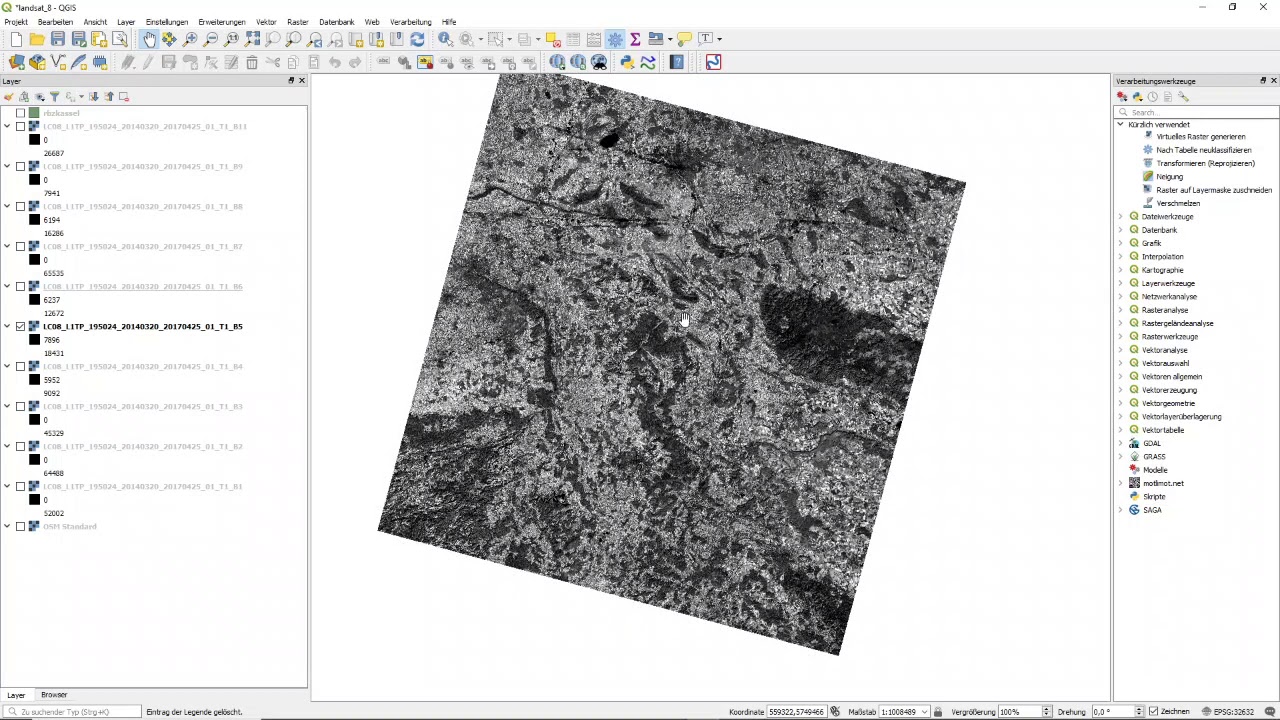Viewport: 1280px width, 720px height.
Task: Click the Koordinate input field
Action: (797, 712)
